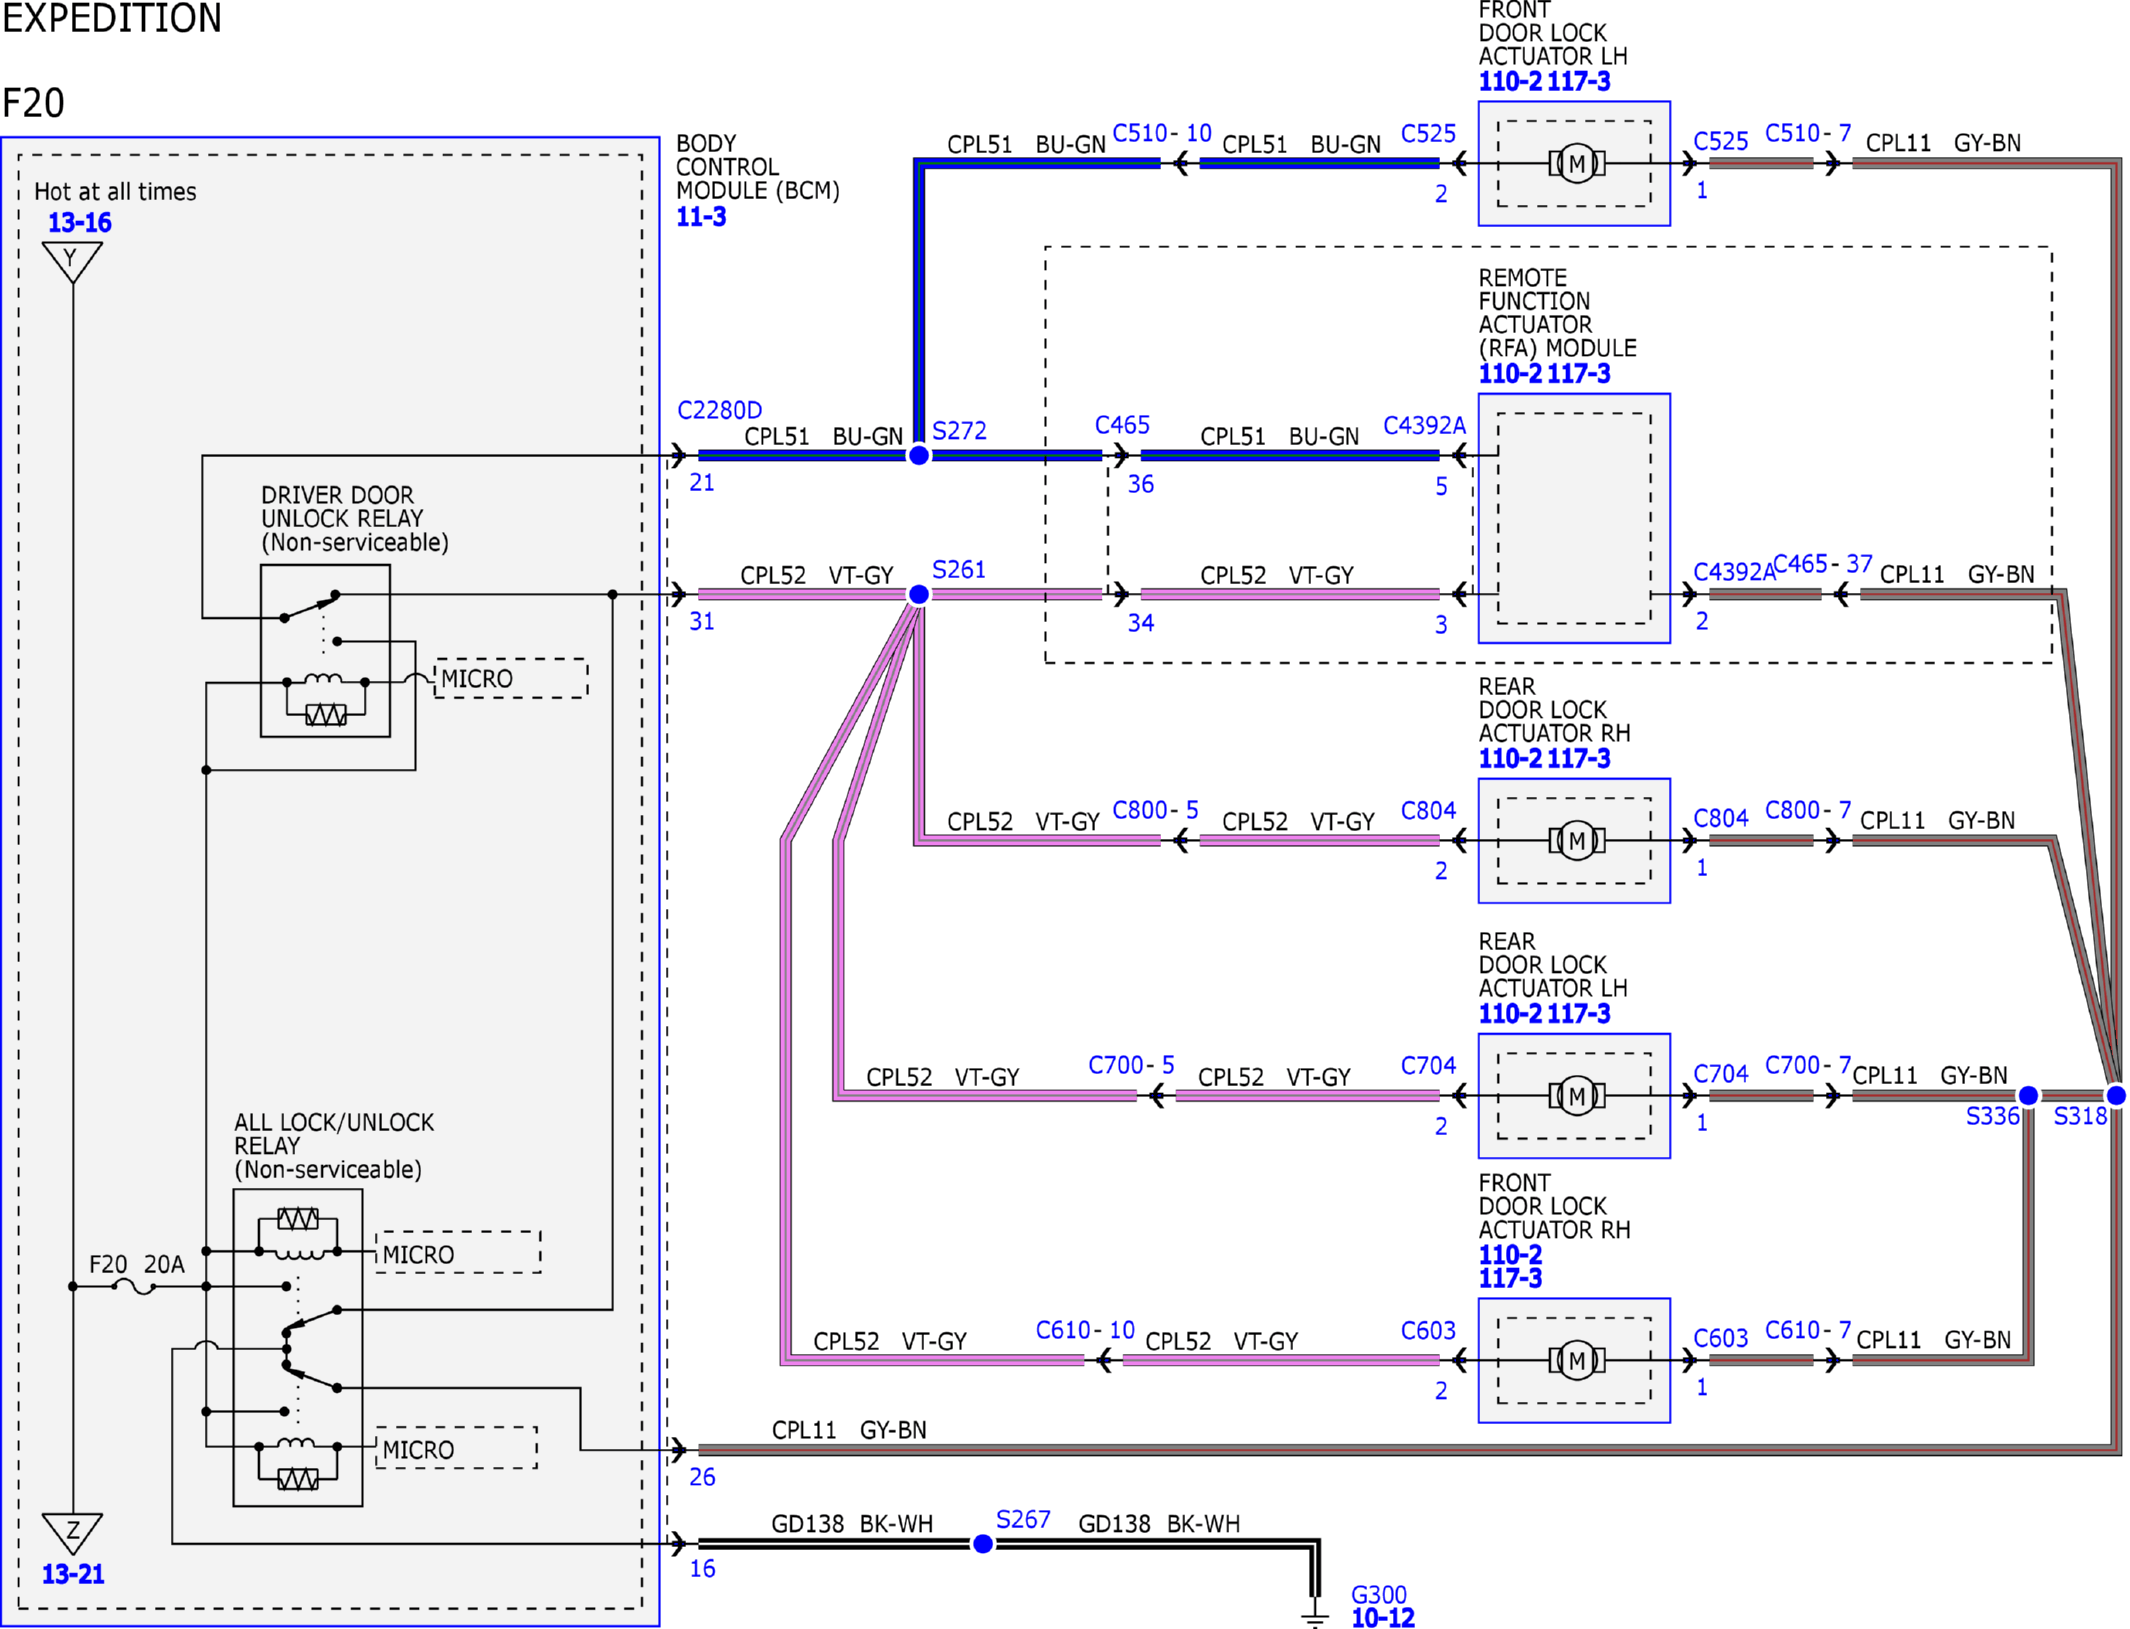Click the connector arrow at BCM pin 16
The width and height of the screenshot is (2130, 1629).
pos(679,1544)
